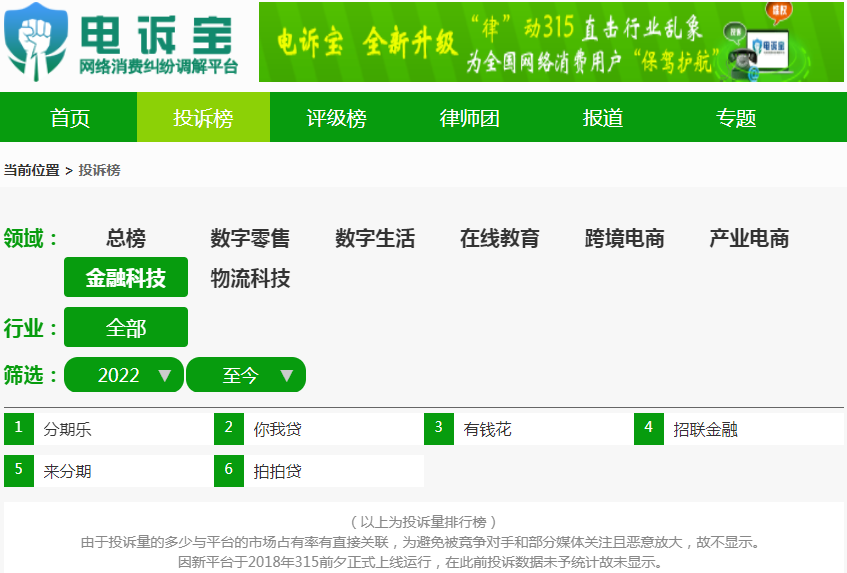This screenshot has height=573, width=847.
Task: Open ranked entry 来分期
Action: (67, 471)
